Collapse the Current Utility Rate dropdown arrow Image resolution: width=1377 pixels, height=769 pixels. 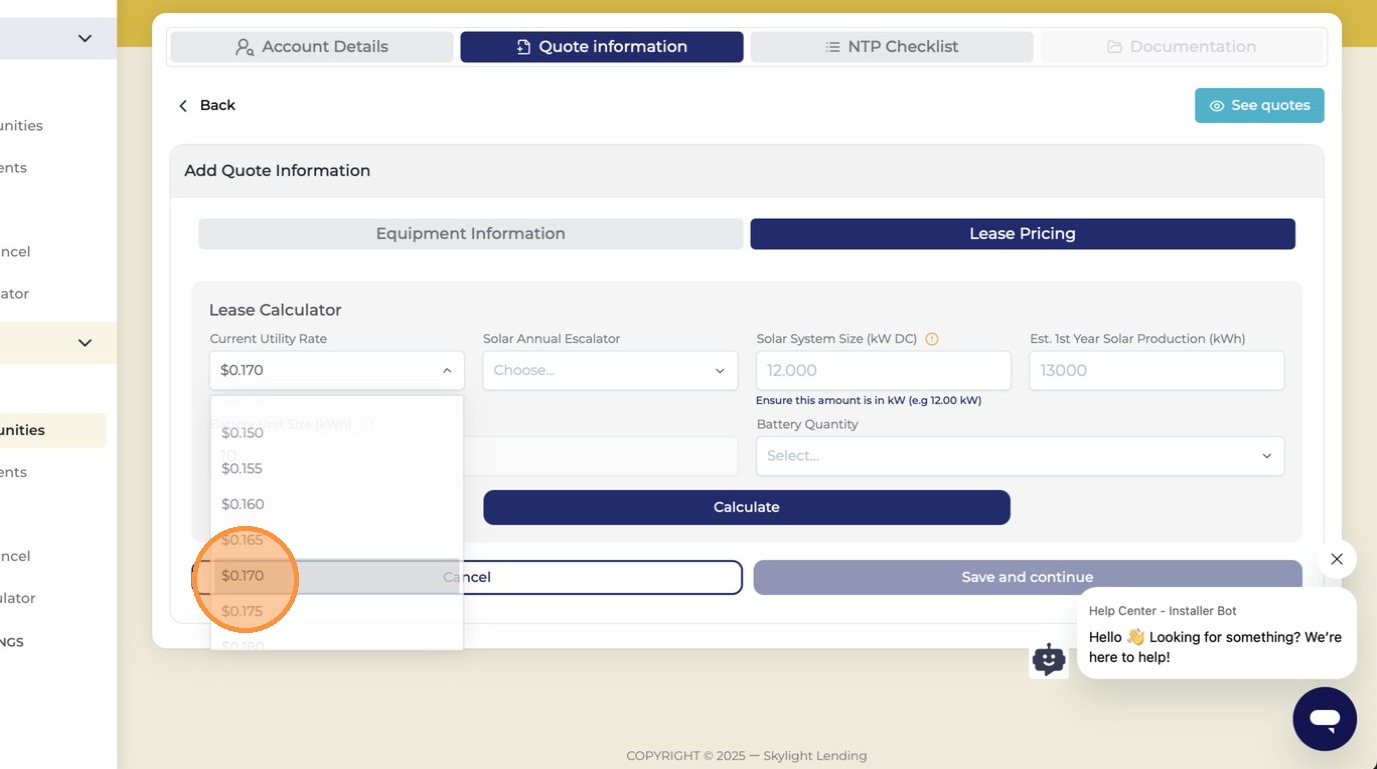447,371
